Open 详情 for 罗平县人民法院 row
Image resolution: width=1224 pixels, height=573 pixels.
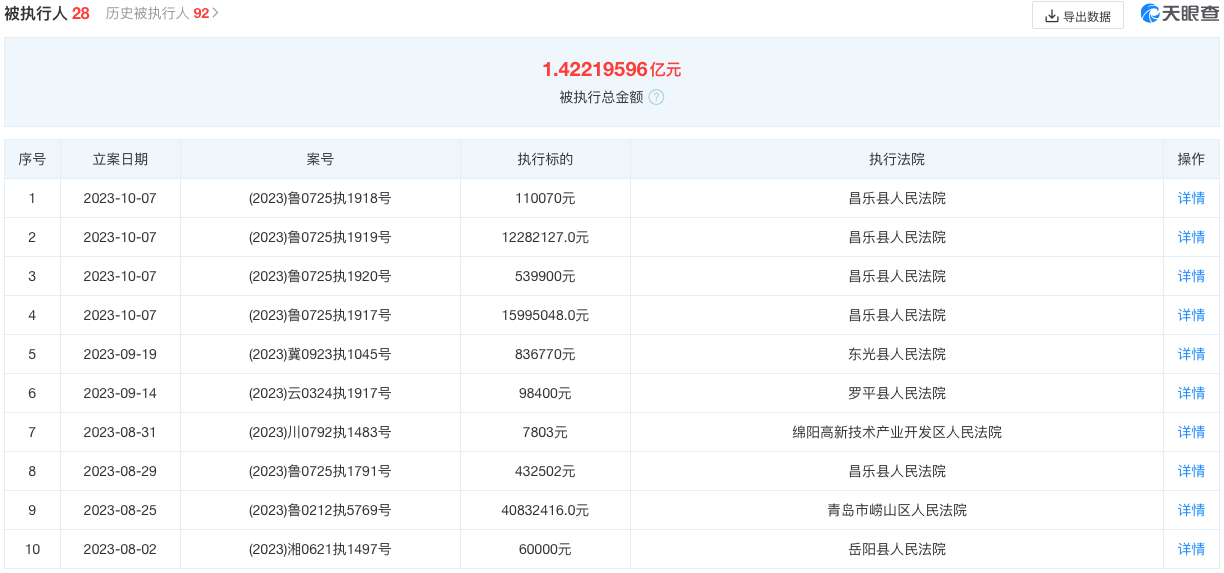pyautogui.click(x=1191, y=393)
